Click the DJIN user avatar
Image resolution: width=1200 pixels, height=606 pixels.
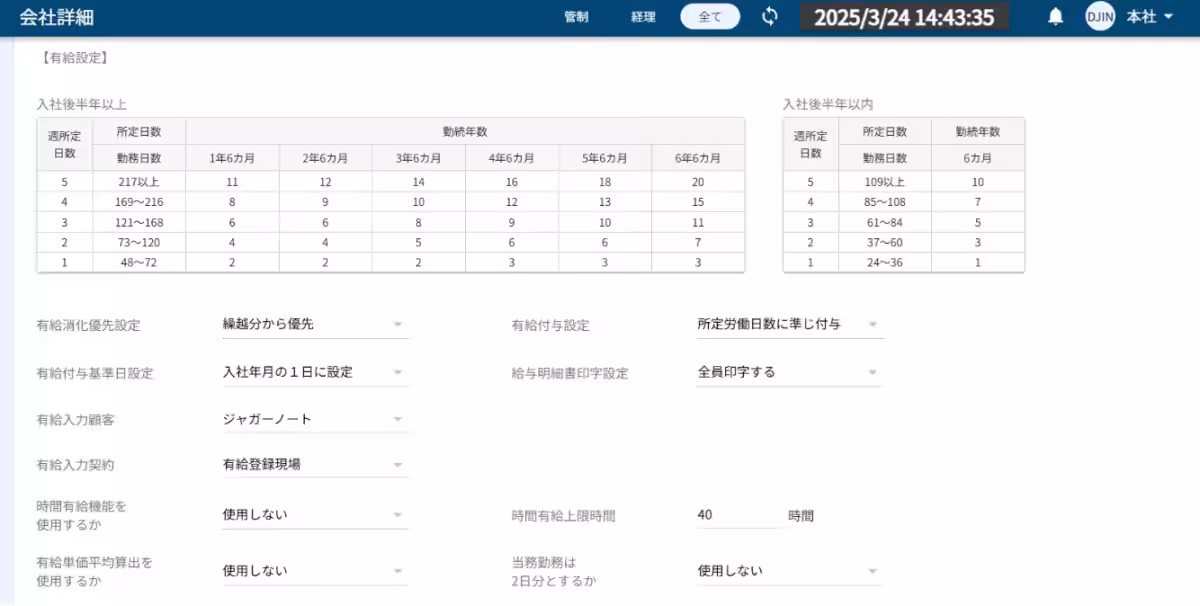point(1100,16)
